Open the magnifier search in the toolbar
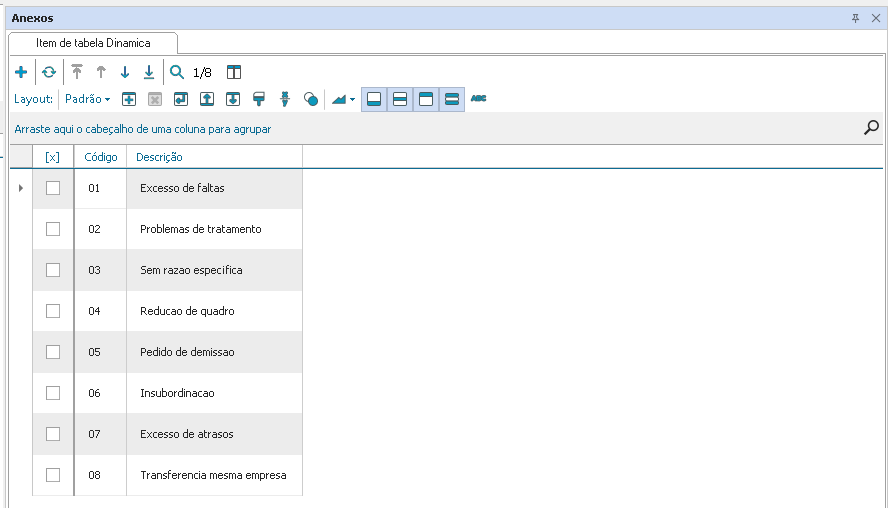The image size is (888, 508). tap(177, 72)
